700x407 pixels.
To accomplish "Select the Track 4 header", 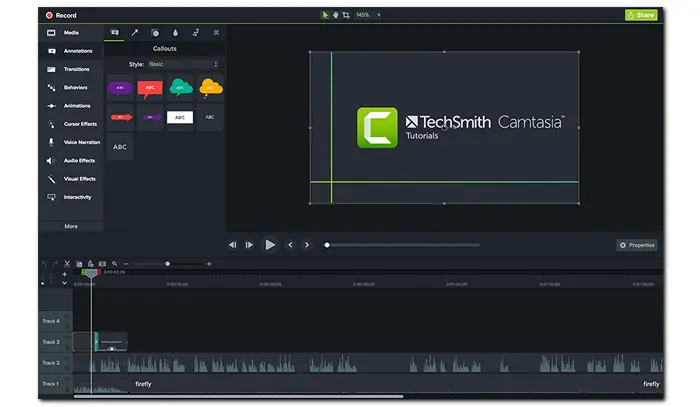I will (x=55, y=321).
